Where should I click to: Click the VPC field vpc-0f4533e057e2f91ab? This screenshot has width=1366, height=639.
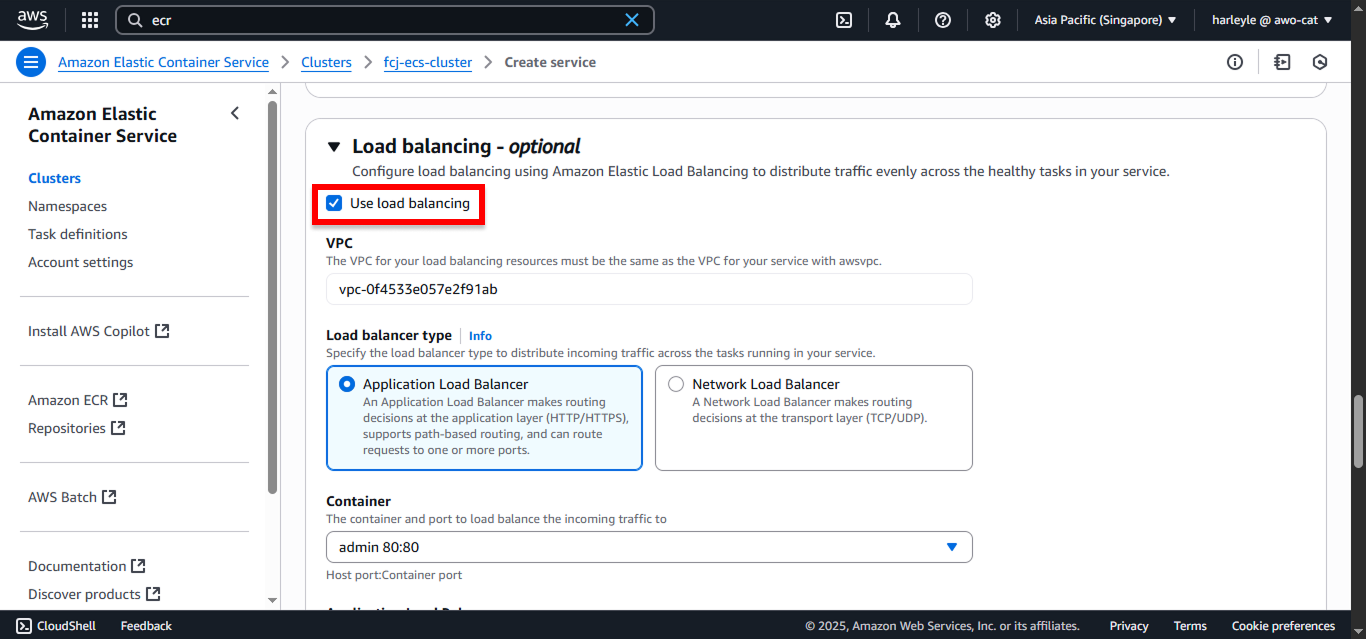(x=649, y=290)
